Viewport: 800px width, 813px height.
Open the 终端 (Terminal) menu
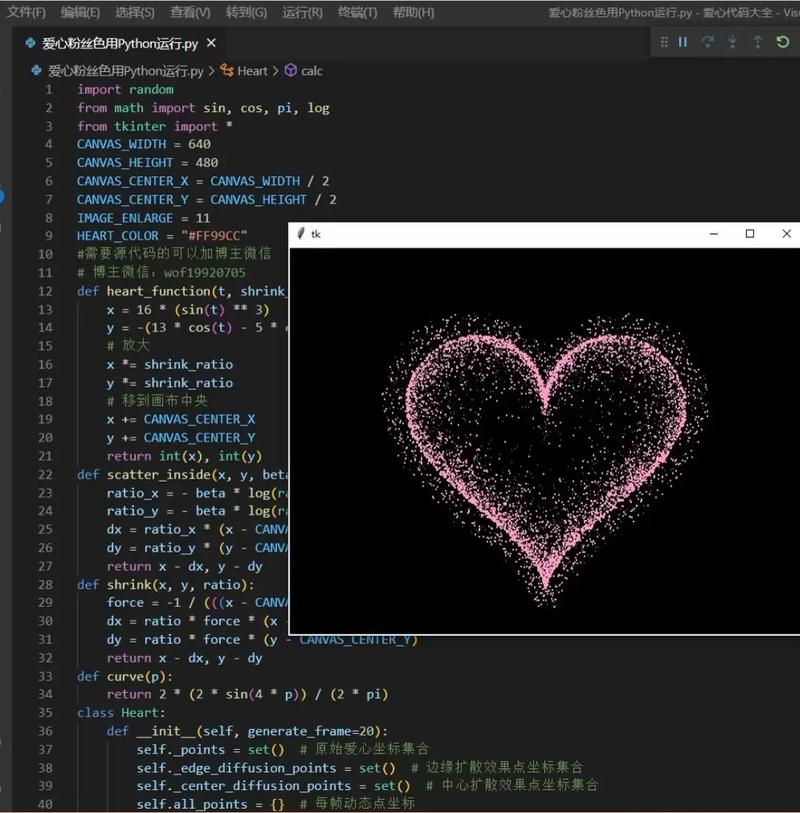click(x=358, y=13)
